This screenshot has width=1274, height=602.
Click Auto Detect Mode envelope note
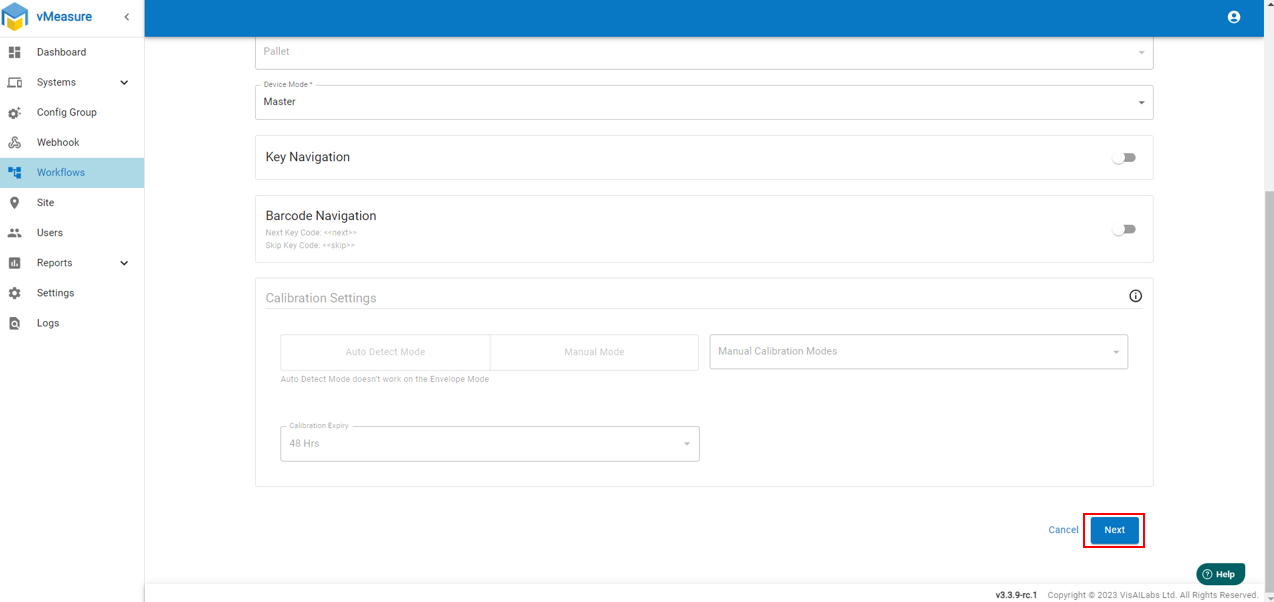(385, 379)
